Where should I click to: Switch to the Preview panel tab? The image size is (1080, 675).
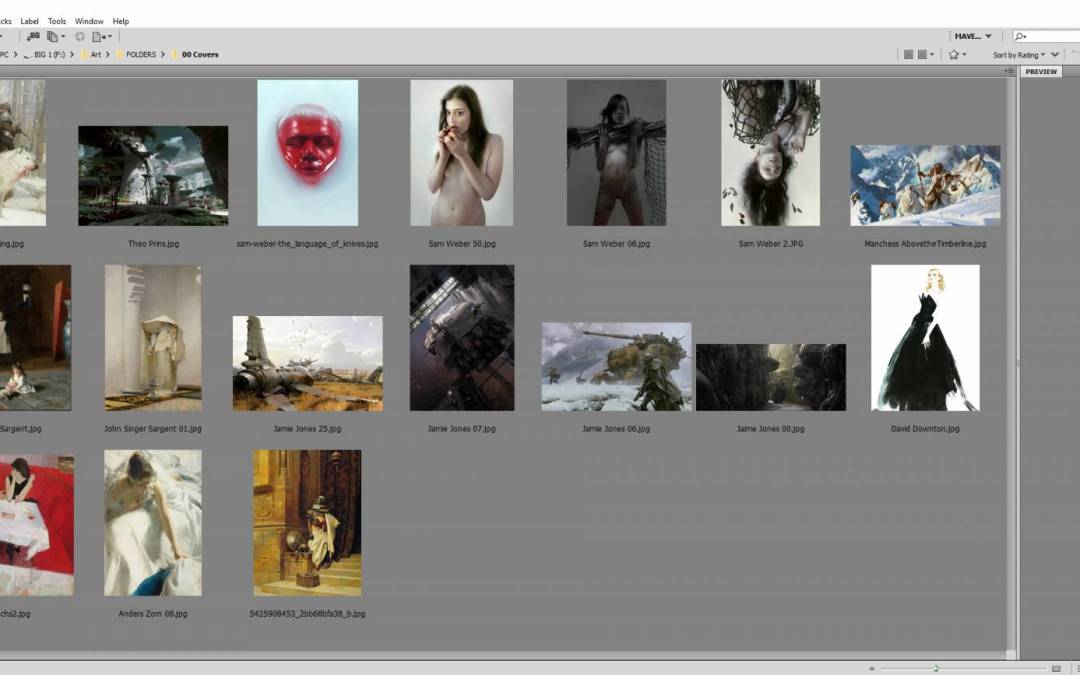point(1041,72)
